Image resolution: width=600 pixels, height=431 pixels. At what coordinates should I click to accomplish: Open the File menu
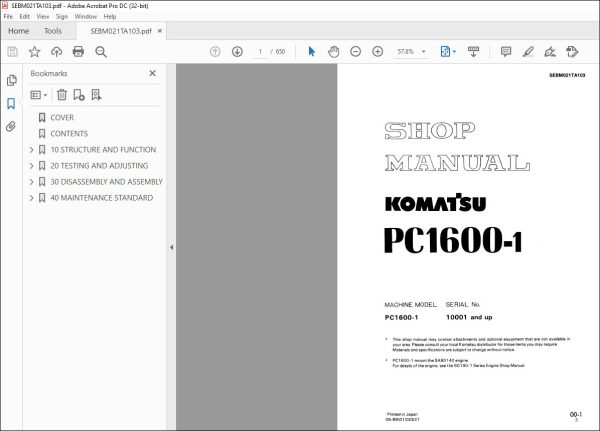(x=8, y=16)
